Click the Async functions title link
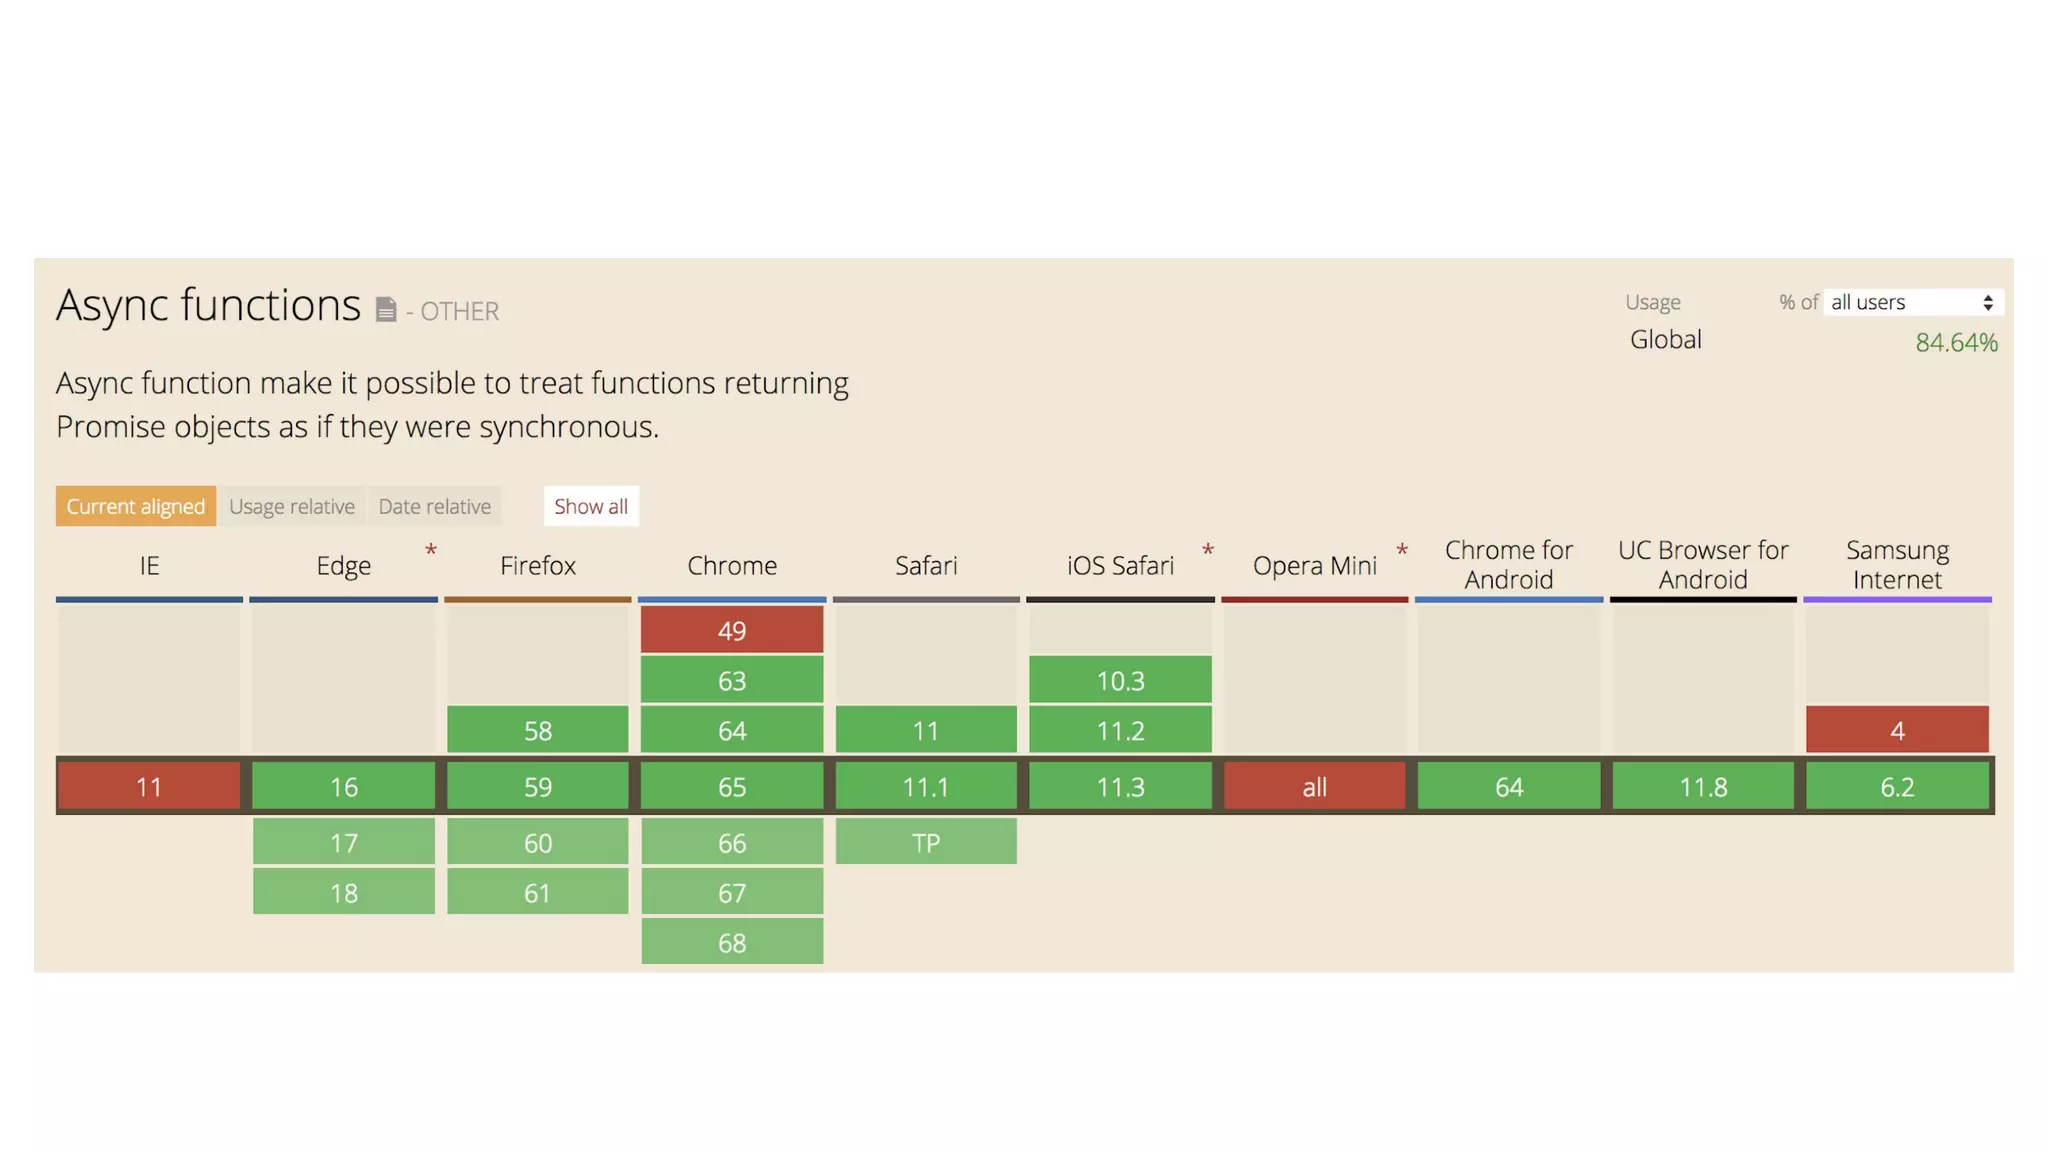Image resolution: width=2048 pixels, height=1152 pixels. click(208, 305)
